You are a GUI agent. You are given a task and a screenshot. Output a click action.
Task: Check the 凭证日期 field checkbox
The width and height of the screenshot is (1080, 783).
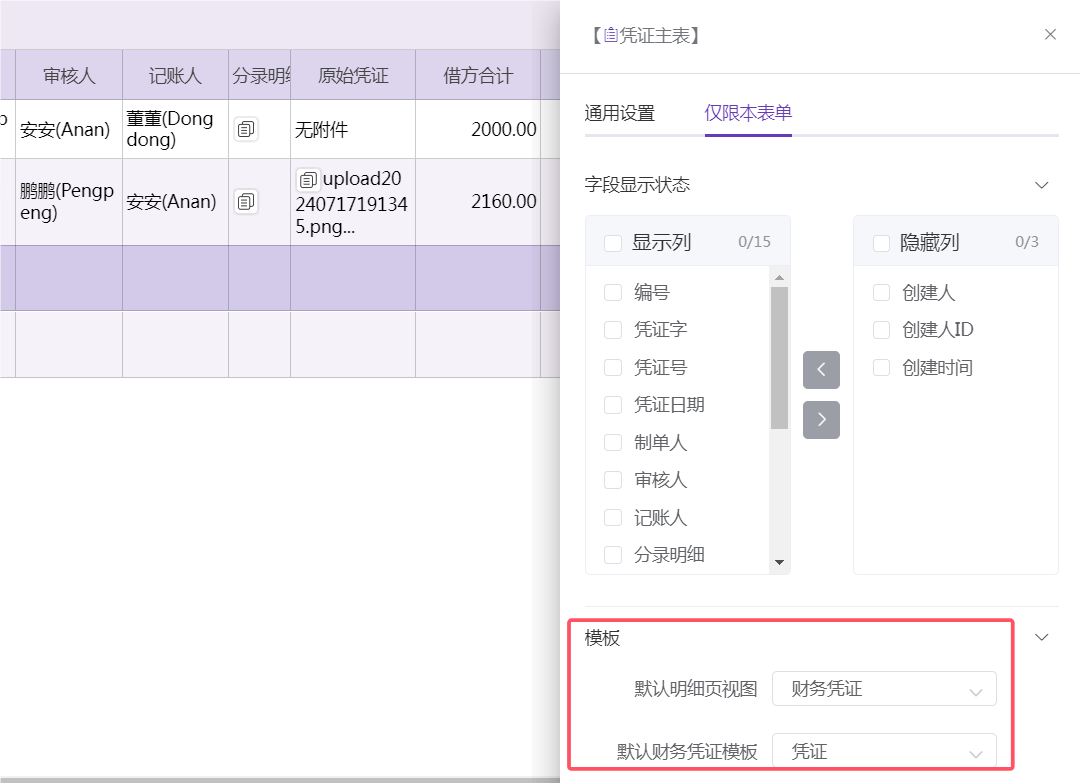pos(613,405)
